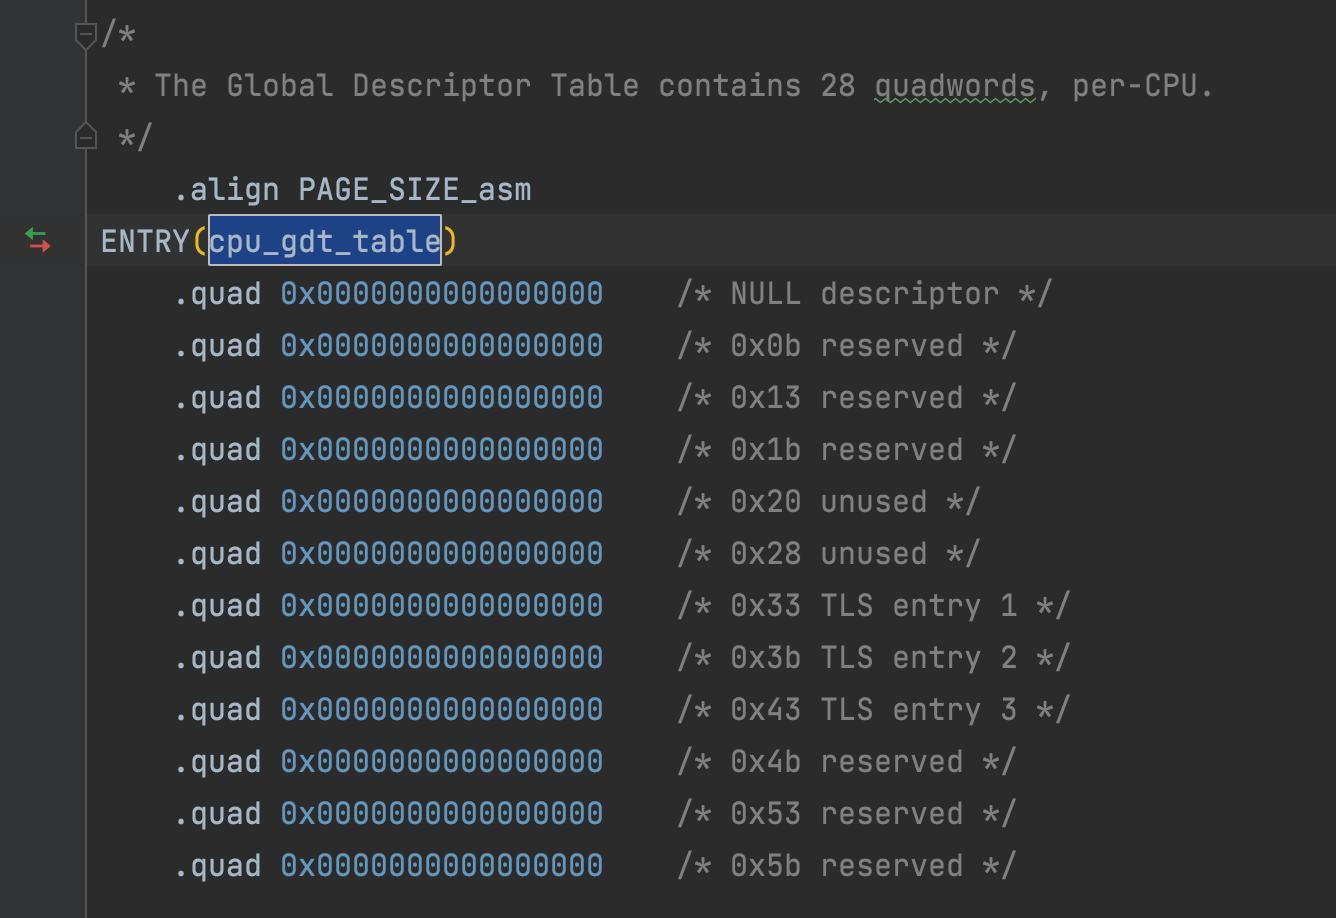The height and width of the screenshot is (918, 1336).
Task: Click the hex value on the 0x20 unused line
Action: 442,502
